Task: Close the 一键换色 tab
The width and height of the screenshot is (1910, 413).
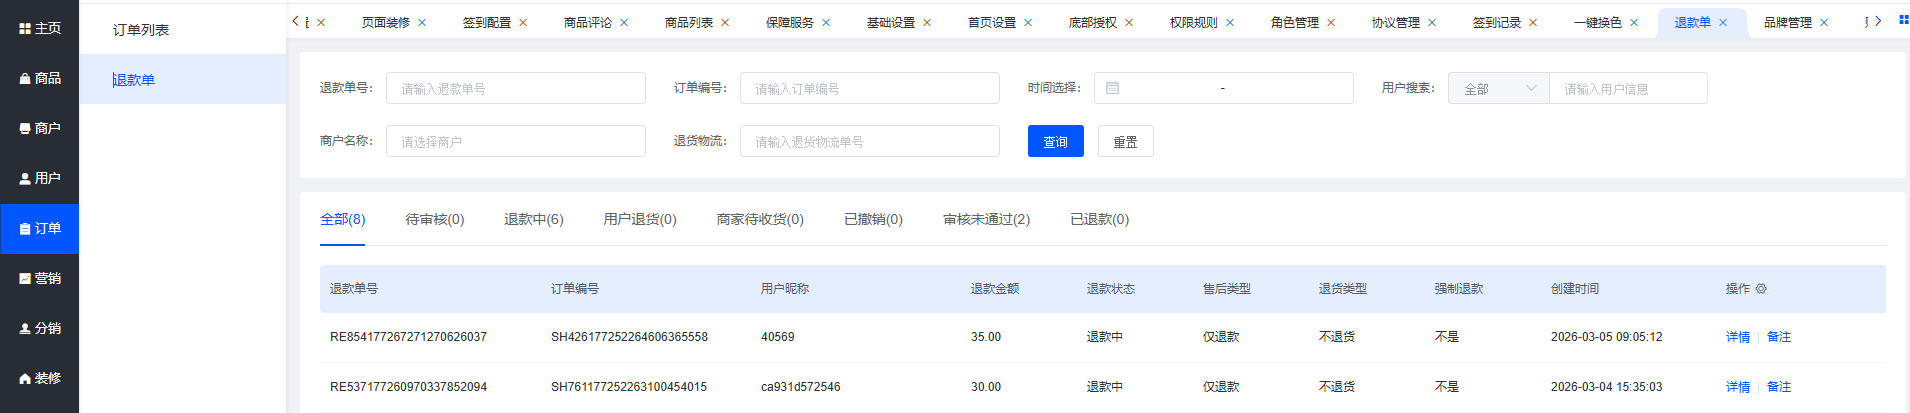Action: click(x=1634, y=23)
